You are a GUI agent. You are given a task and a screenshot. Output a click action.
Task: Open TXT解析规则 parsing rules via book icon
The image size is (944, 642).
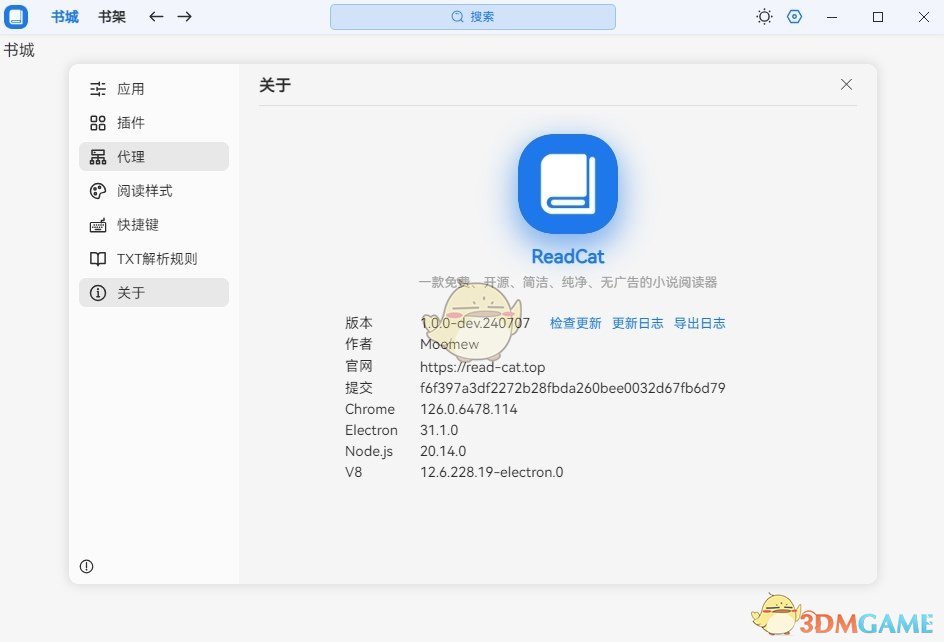[x=97, y=258]
